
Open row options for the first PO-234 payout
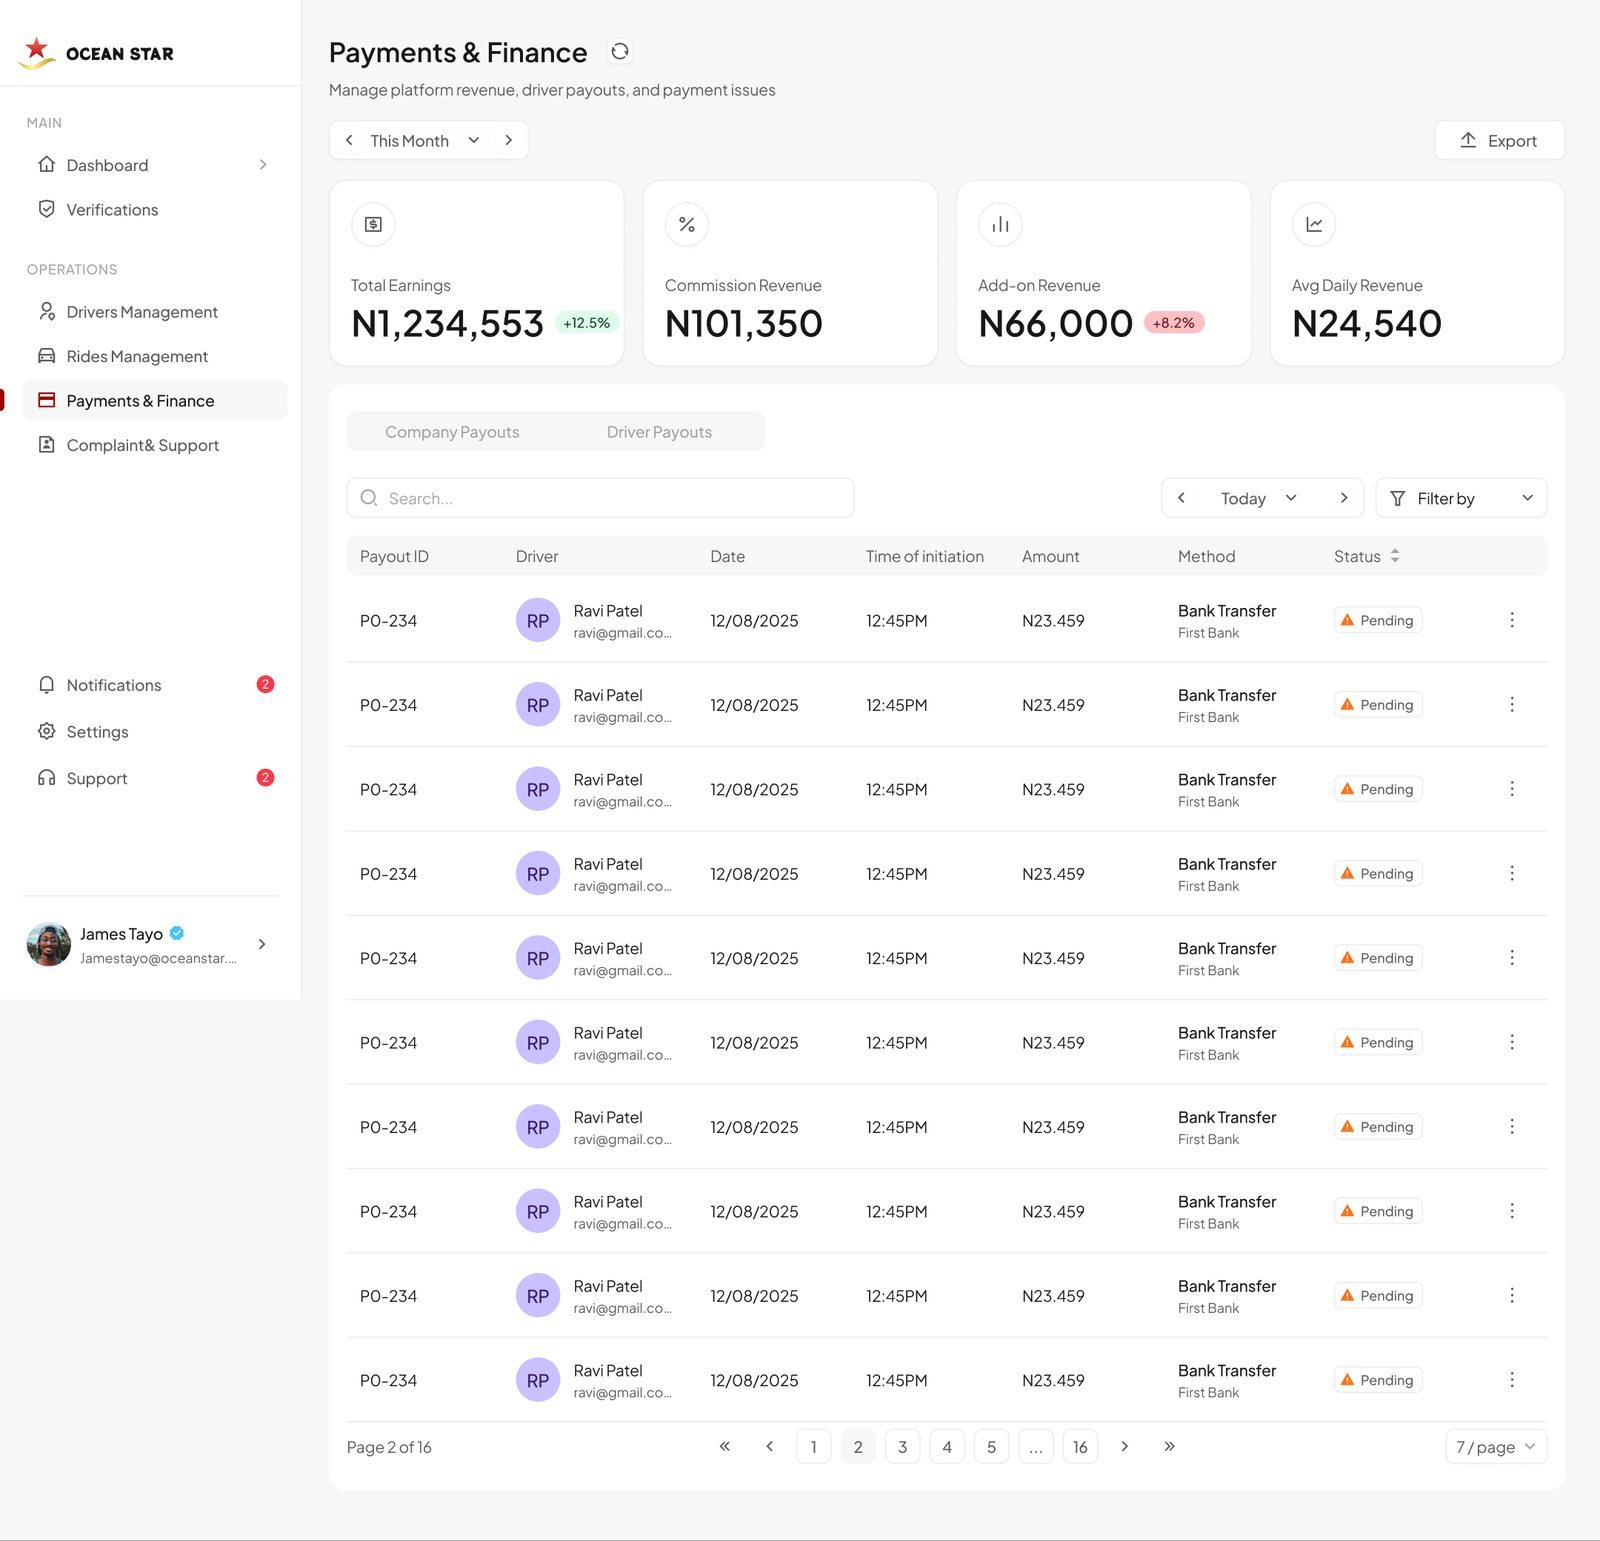point(1512,620)
